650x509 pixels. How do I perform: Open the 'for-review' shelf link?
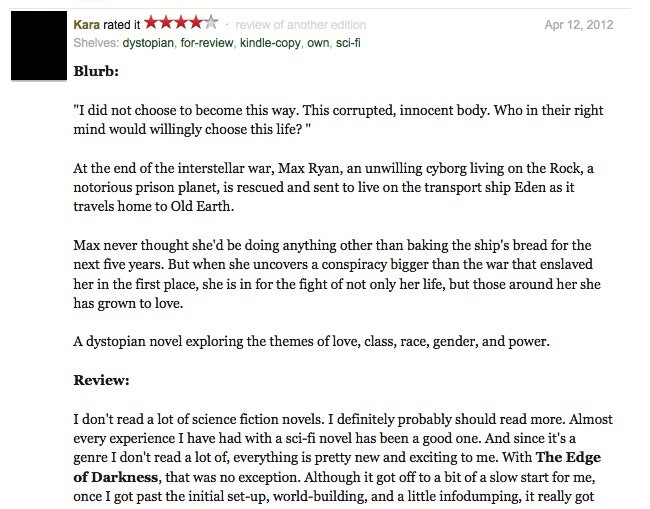tap(208, 43)
